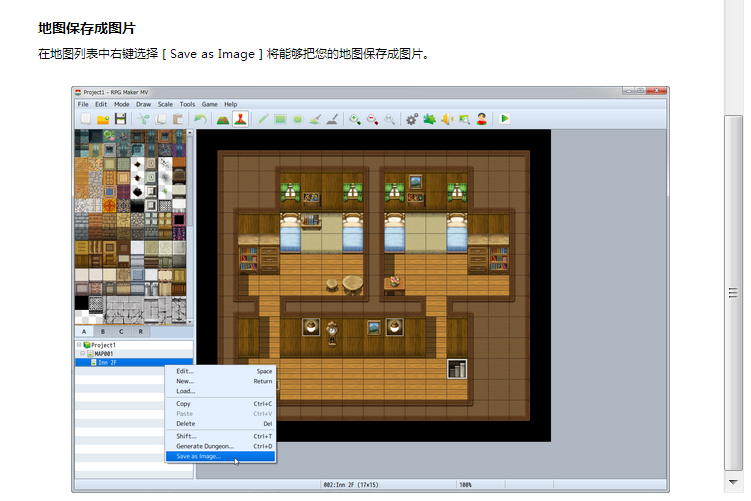This screenshot has height=501, width=751.
Task: Switch to Event mode icon
Action: (x=240, y=119)
